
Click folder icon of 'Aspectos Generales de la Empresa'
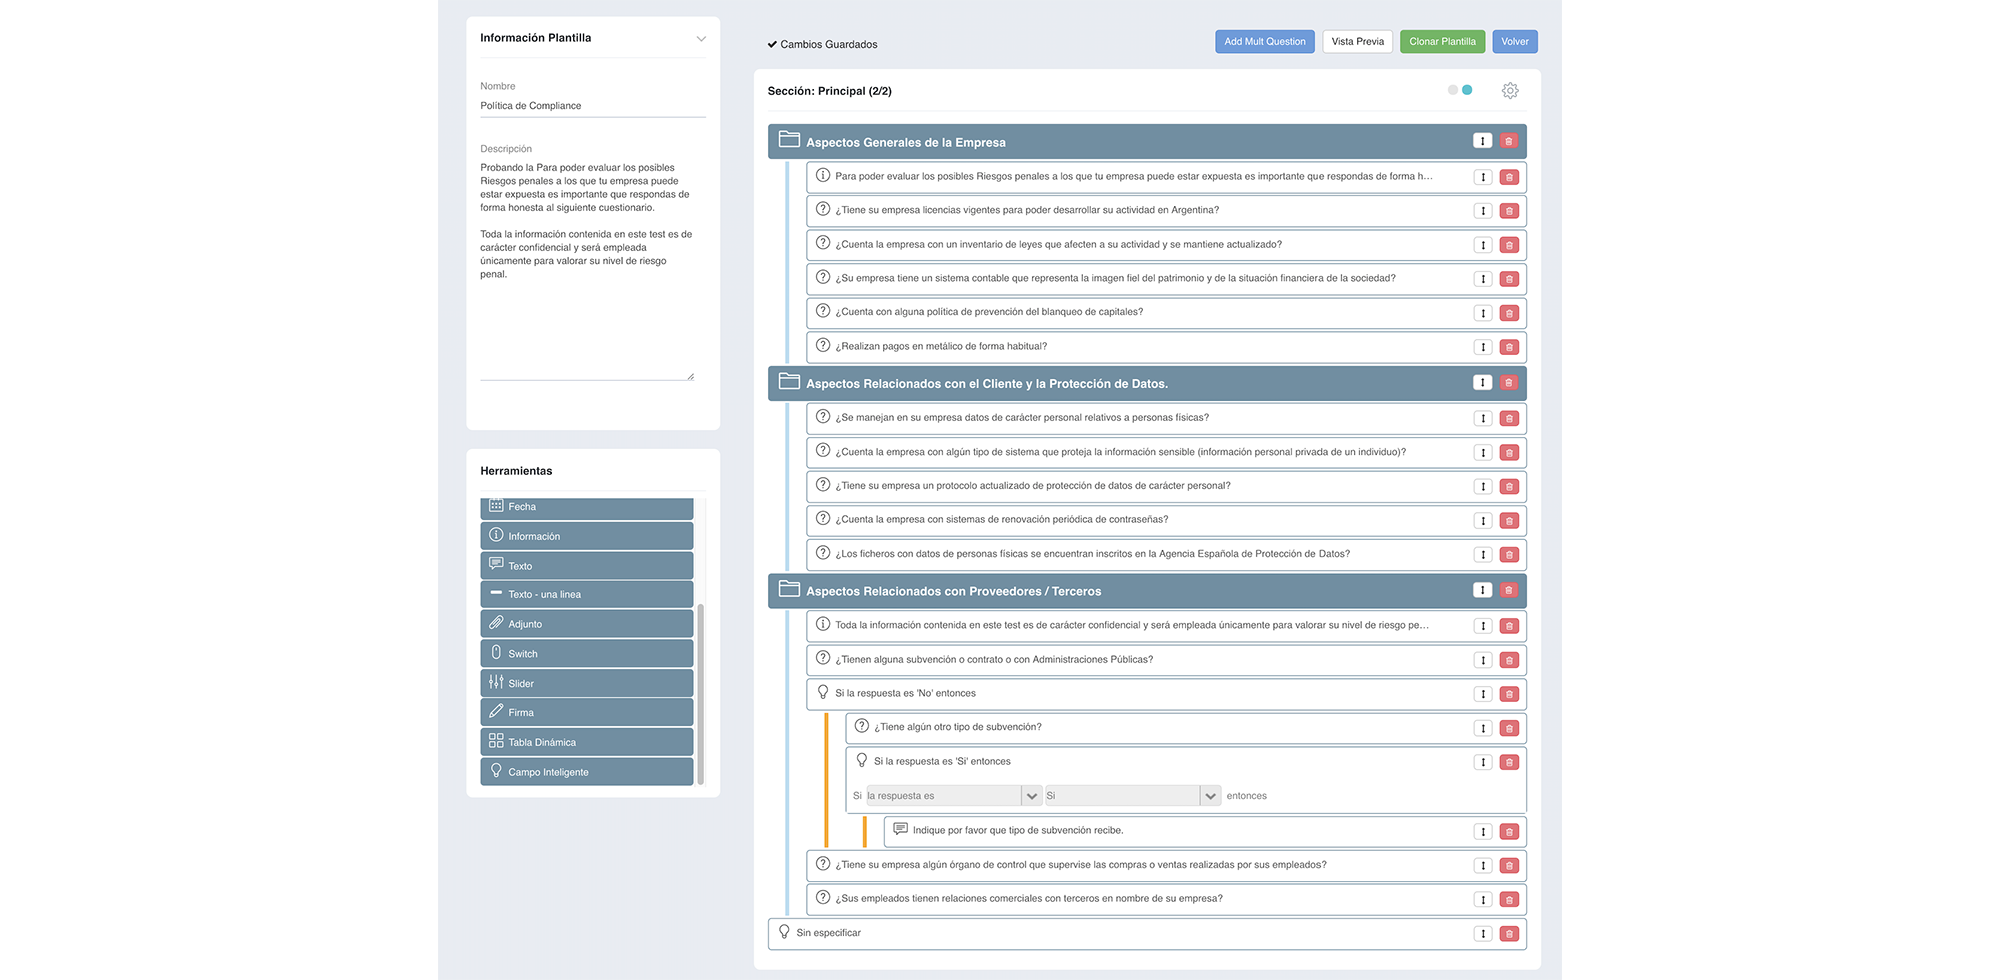tap(789, 140)
